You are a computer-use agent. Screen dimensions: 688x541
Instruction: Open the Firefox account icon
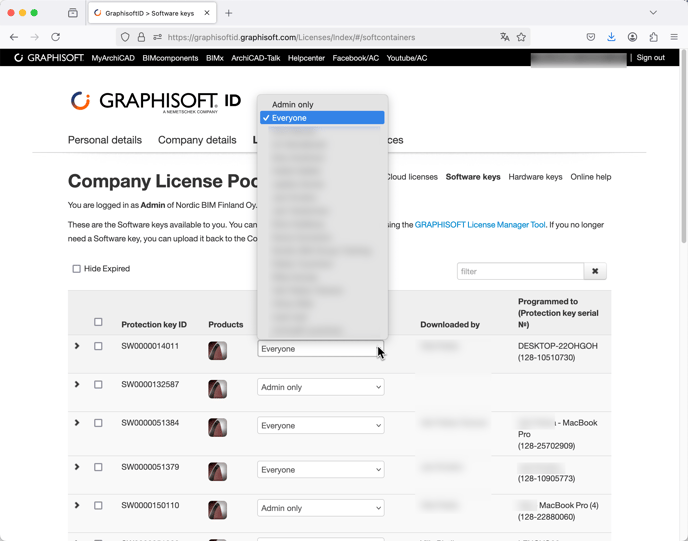click(x=632, y=37)
